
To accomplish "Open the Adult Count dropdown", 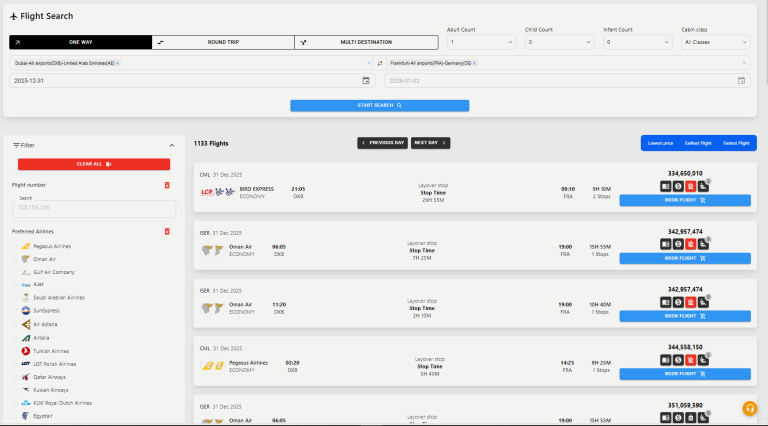I will pos(480,42).
